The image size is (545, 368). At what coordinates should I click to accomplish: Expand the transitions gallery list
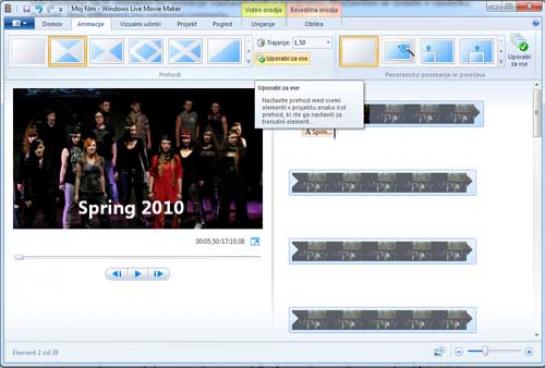click(248, 62)
